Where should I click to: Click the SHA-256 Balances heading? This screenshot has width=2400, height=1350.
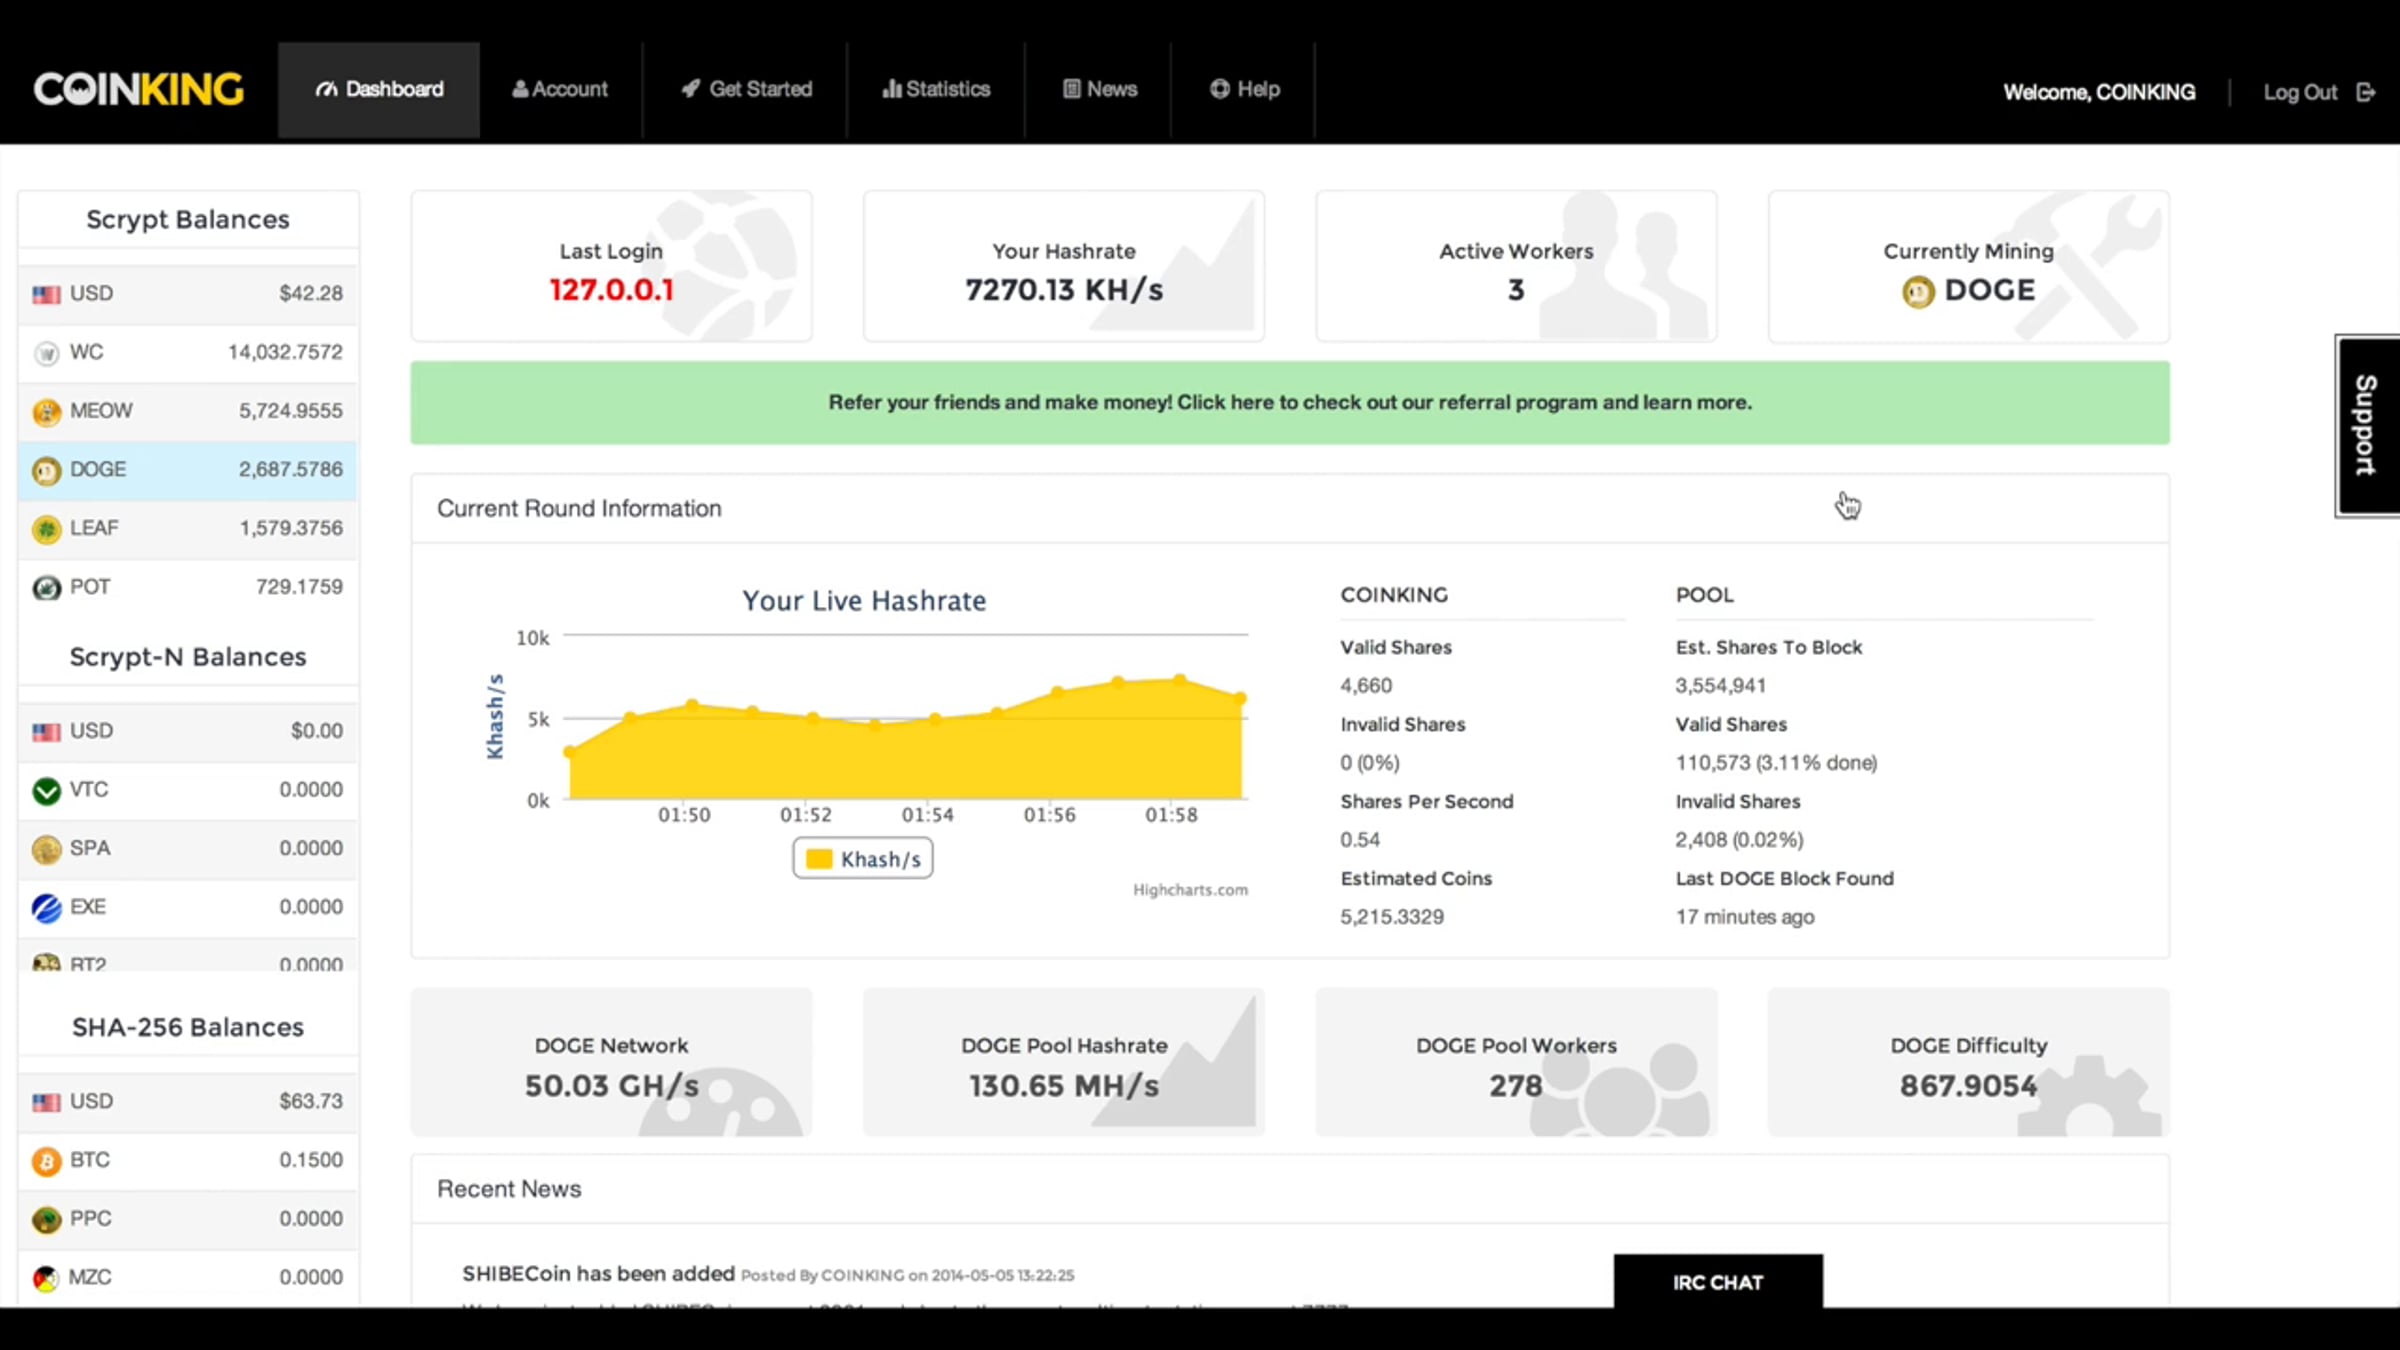188,1028
